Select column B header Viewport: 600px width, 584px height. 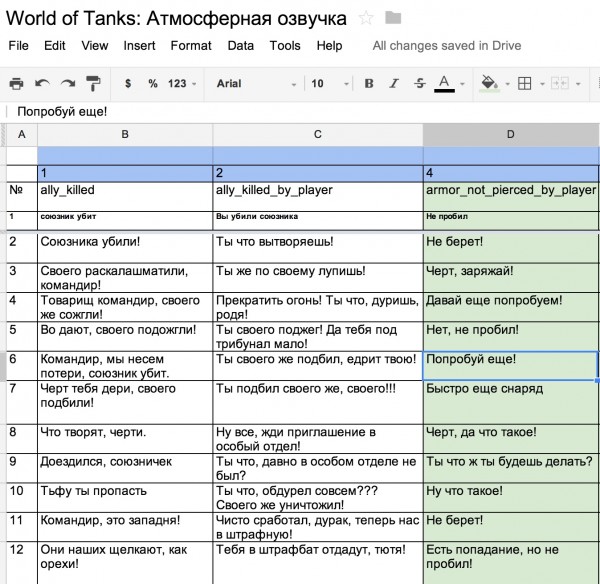point(125,134)
